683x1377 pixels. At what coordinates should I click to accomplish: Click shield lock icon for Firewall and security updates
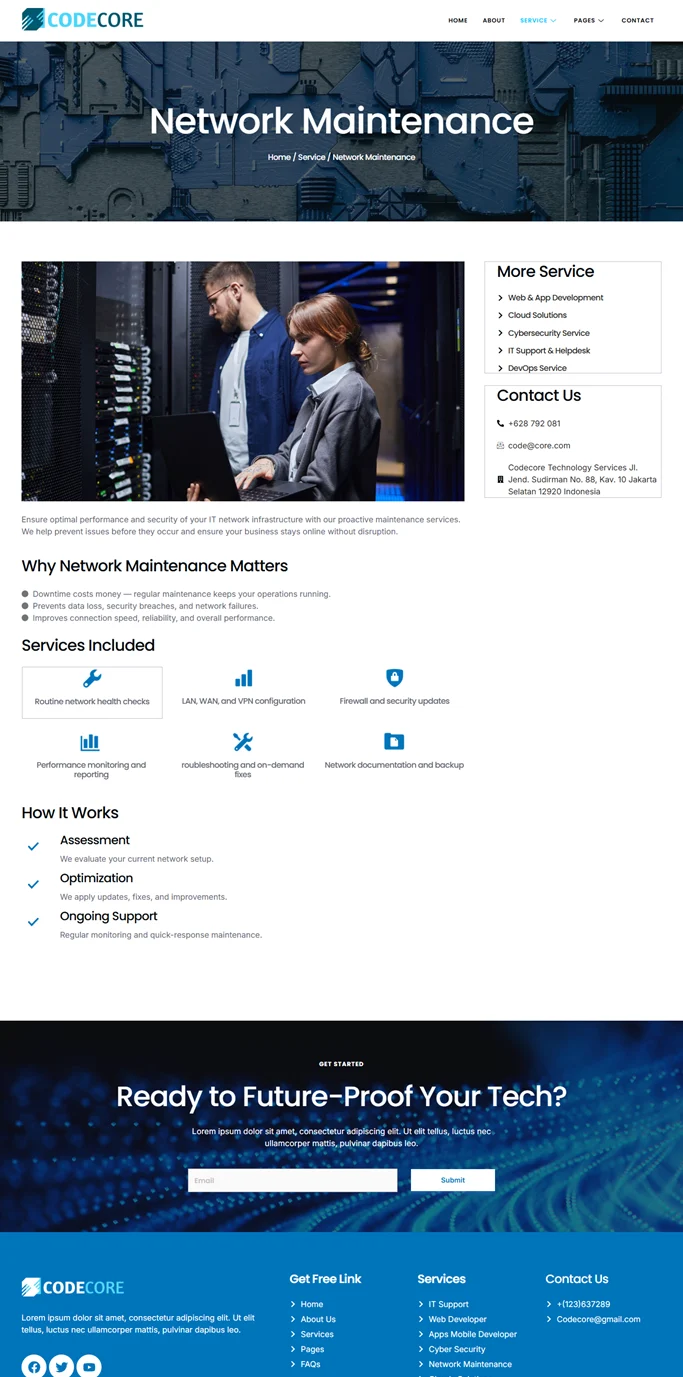[x=394, y=678]
